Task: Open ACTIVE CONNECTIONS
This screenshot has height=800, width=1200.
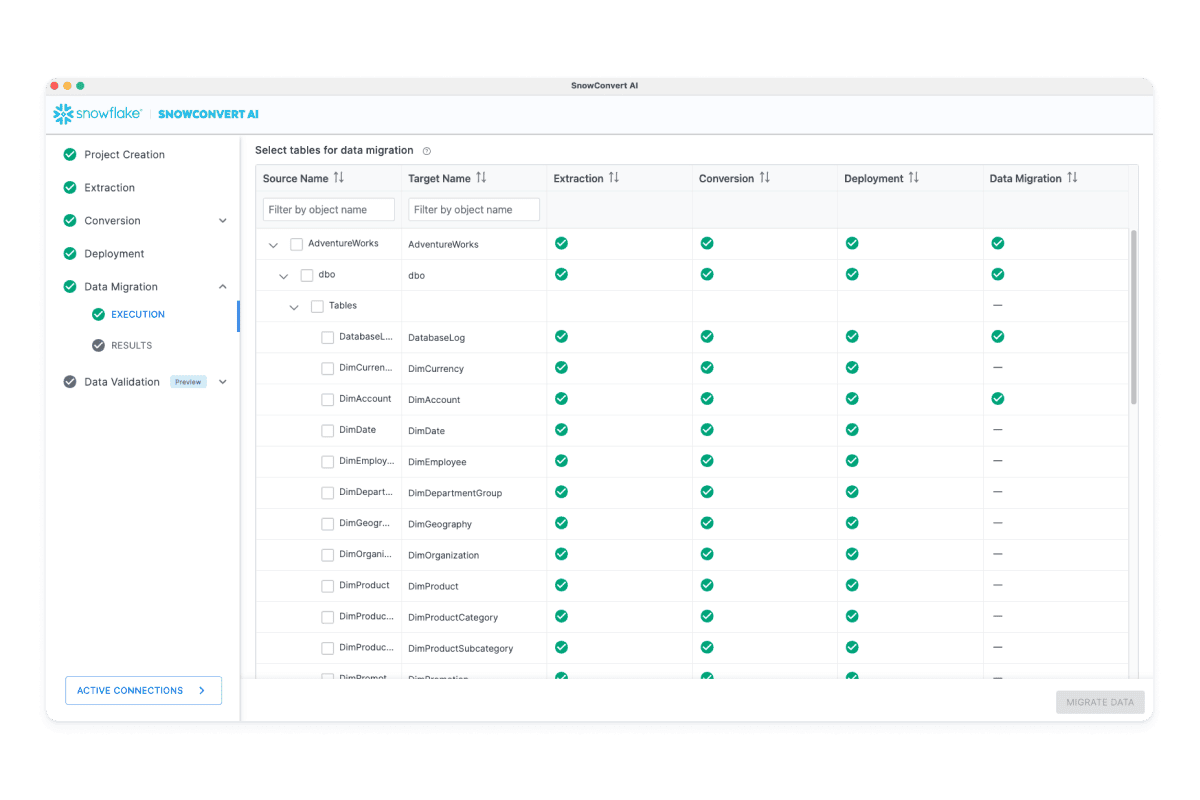Action: coord(143,690)
